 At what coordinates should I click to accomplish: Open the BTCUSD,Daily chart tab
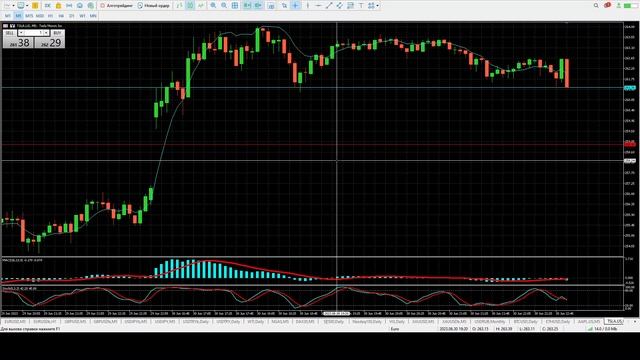click(x=525, y=322)
